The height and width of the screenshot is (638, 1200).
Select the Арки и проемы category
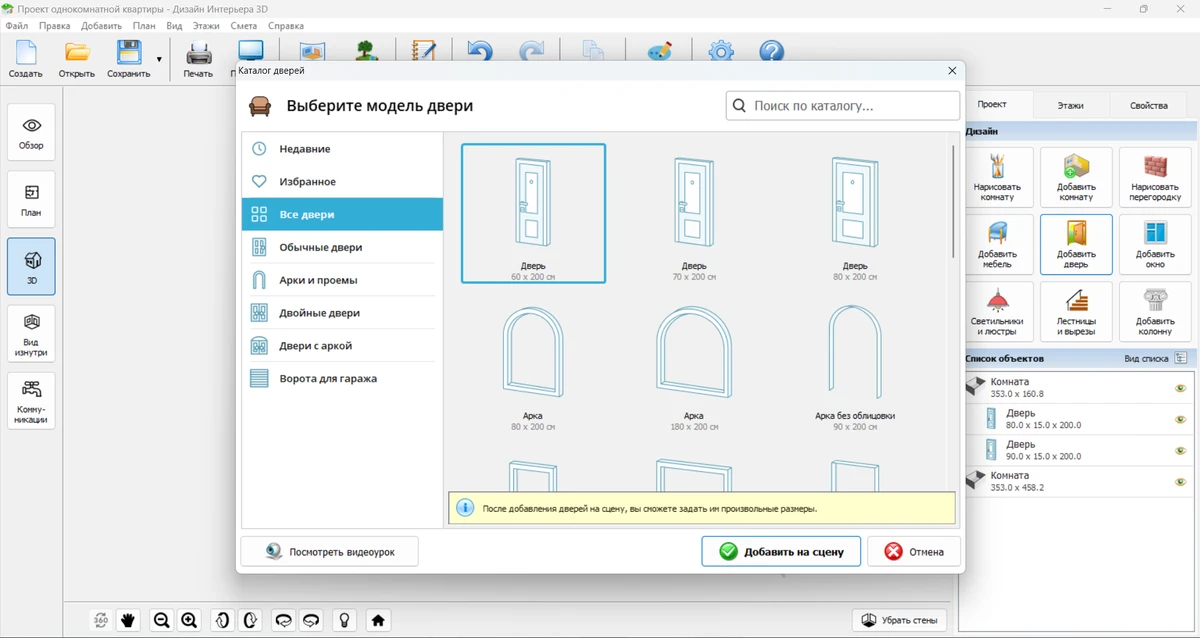coord(342,280)
